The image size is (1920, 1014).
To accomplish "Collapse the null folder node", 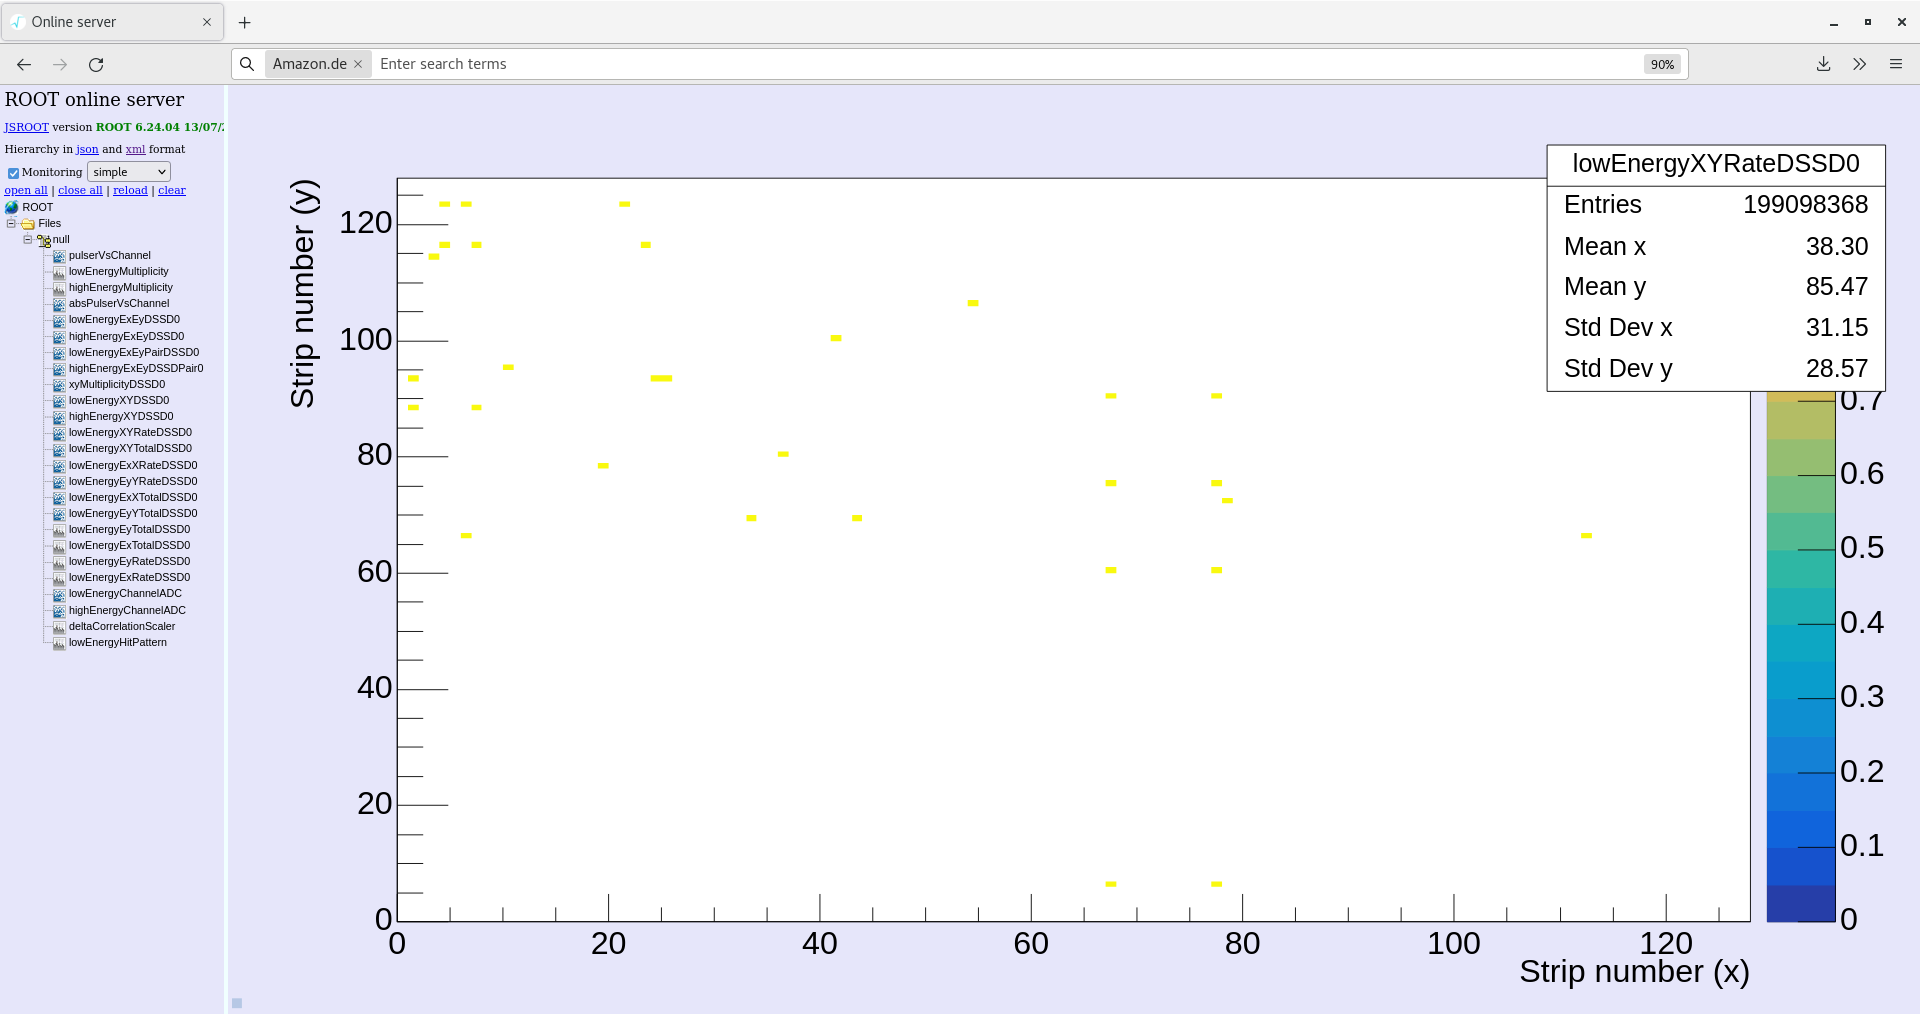I will [27, 239].
